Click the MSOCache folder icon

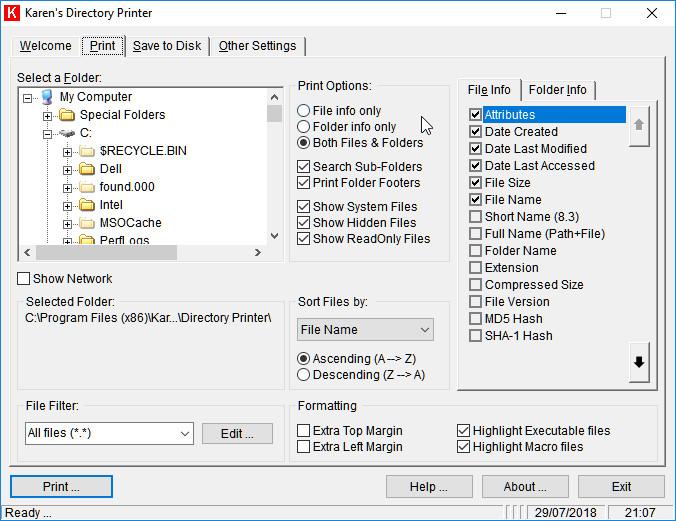87,223
